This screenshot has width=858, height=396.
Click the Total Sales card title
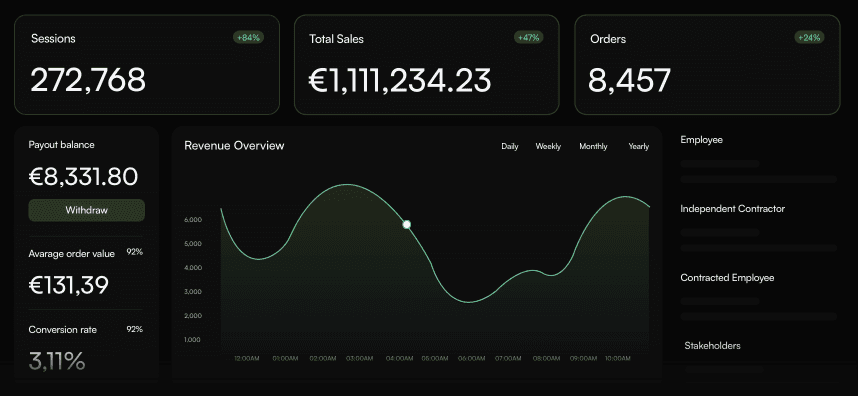336,39
